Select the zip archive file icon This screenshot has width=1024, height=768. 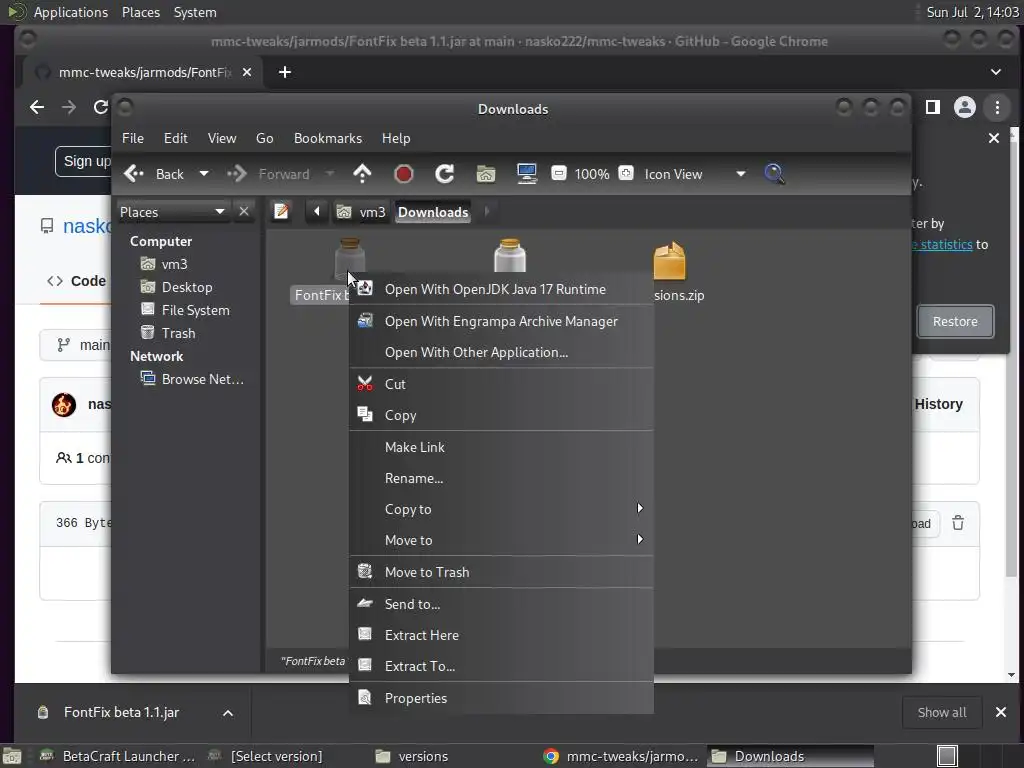point(669,261)
